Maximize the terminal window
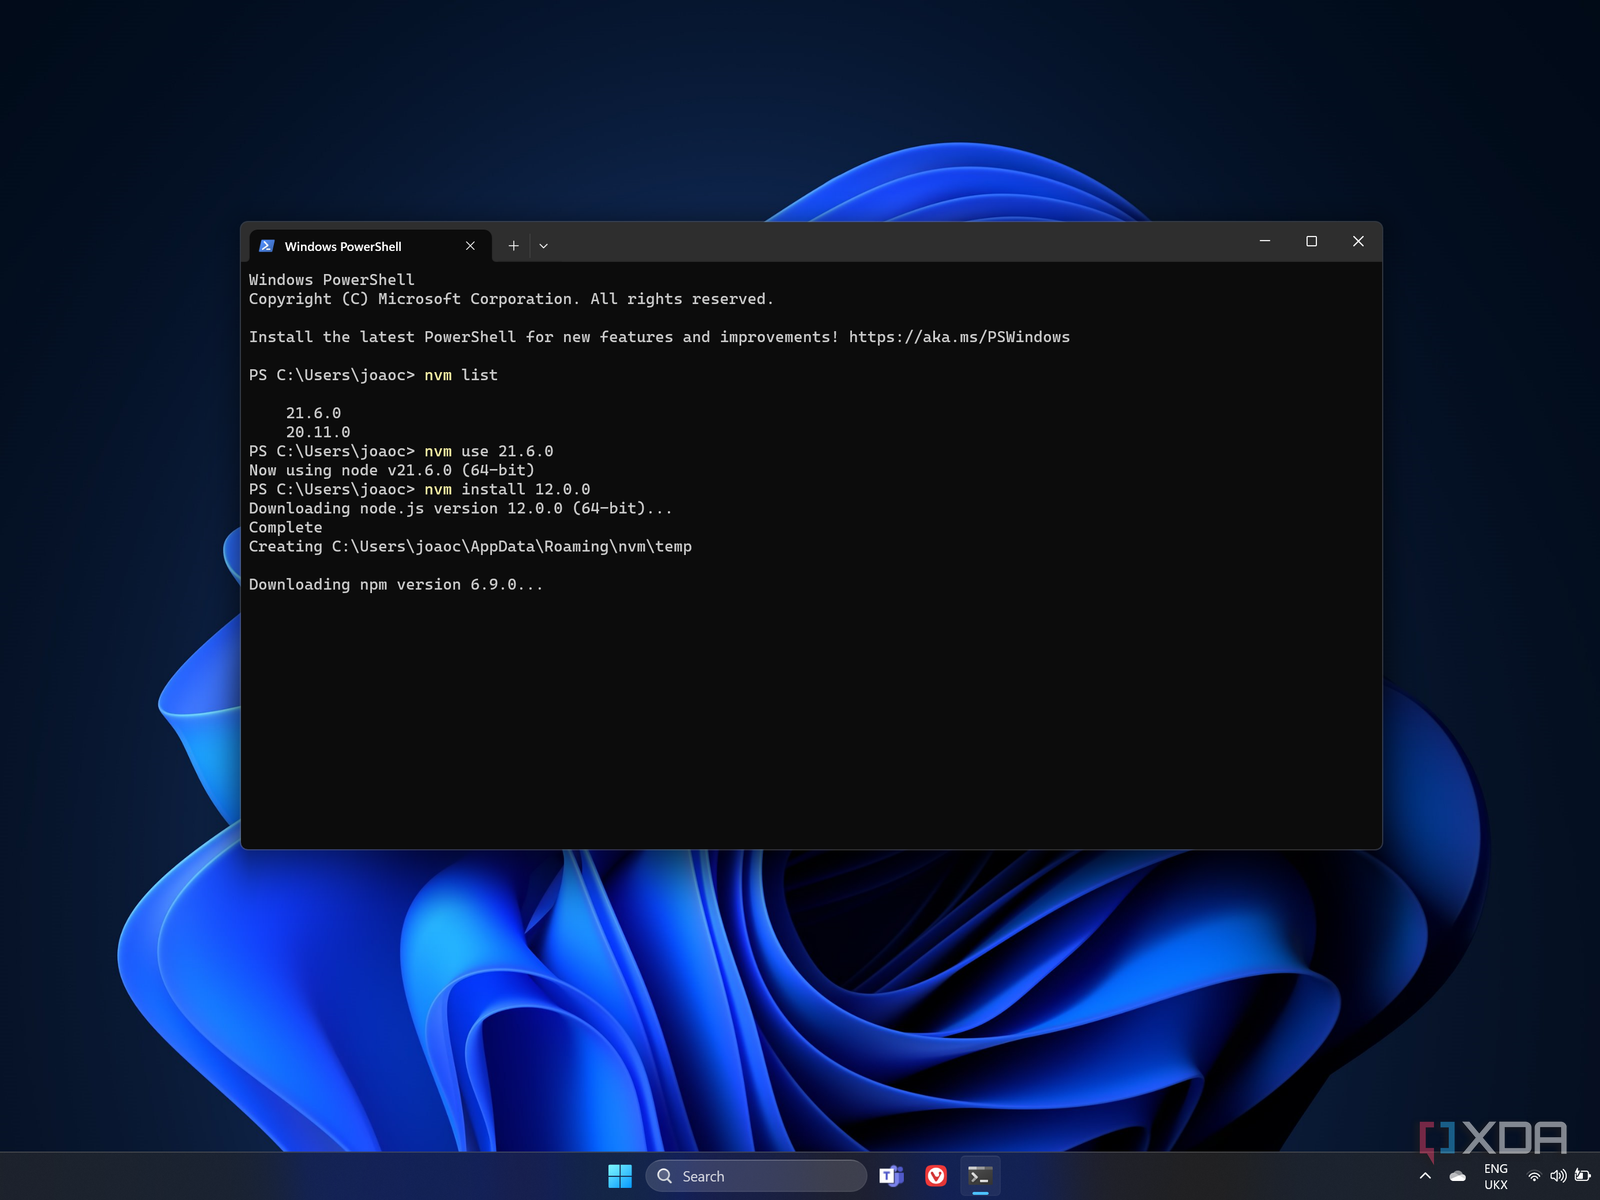This screenshot has width=1600, height=1200. 1311,241
